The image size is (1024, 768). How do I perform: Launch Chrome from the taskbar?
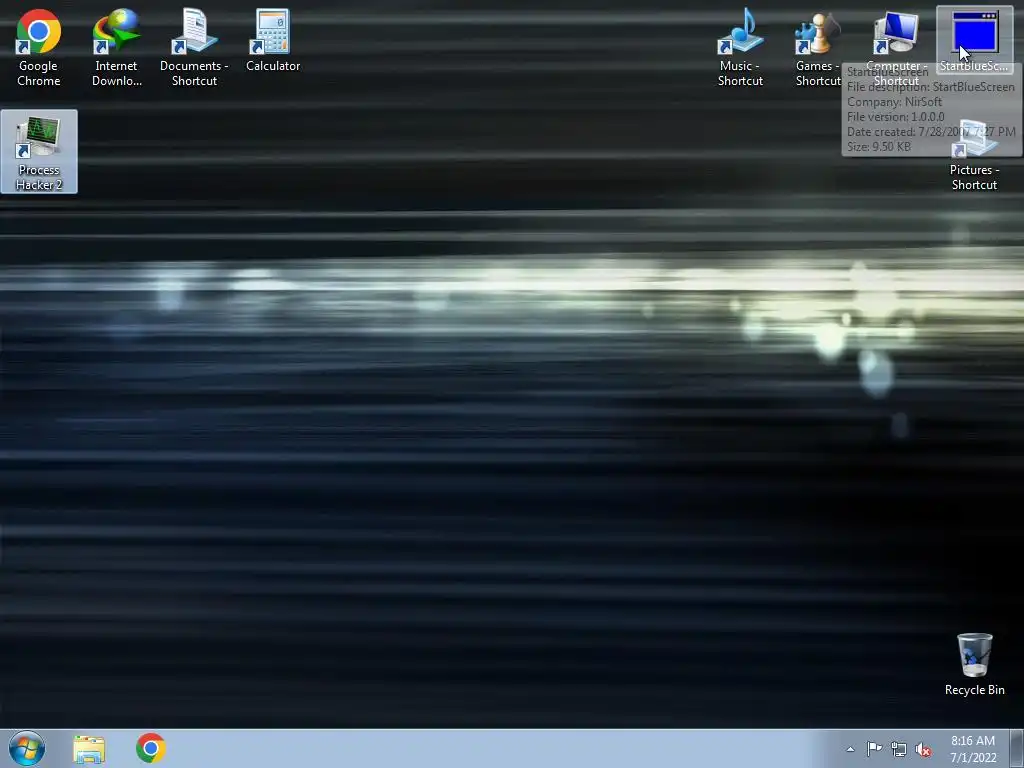[151, 748]
